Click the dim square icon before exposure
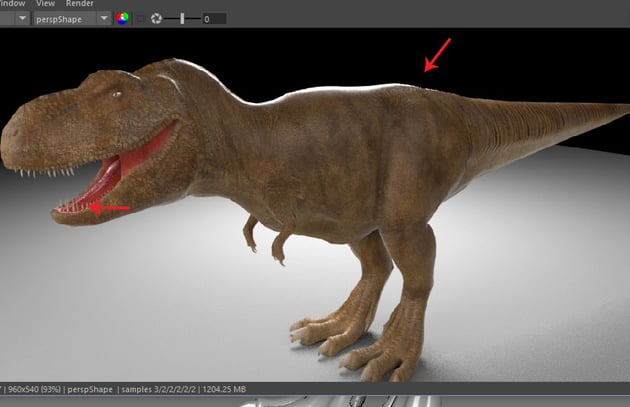Image resolution: width=630 pixels, height=407 pixels. 140,19
